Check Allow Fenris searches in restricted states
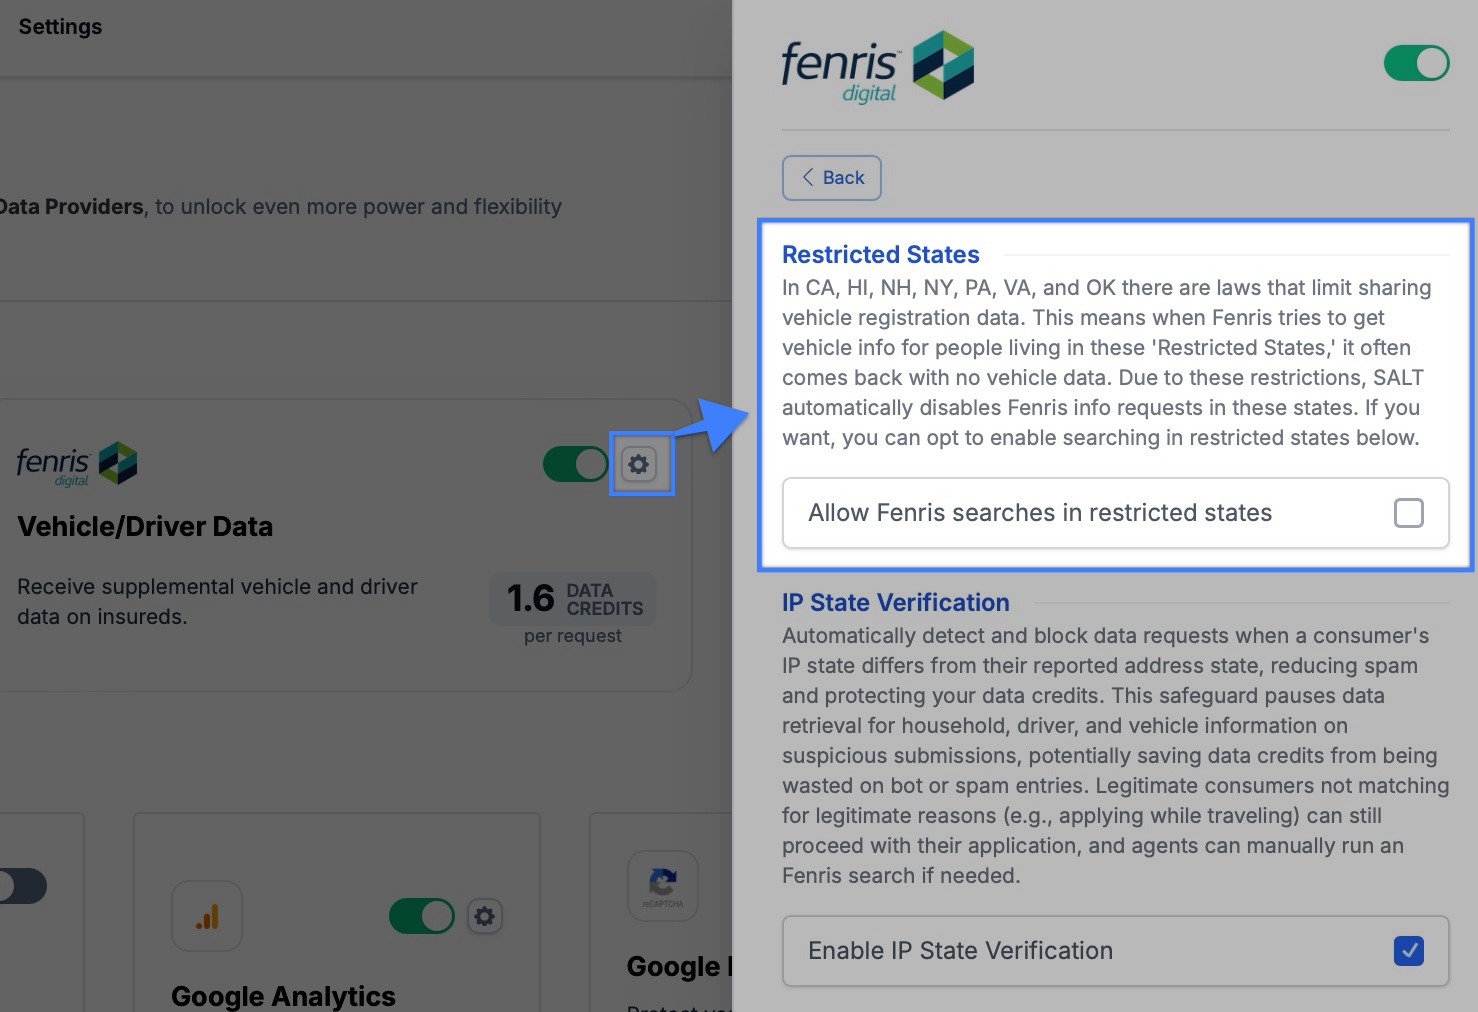The width and height of the screenshot is (1478, 1012). click(1408, 513)
